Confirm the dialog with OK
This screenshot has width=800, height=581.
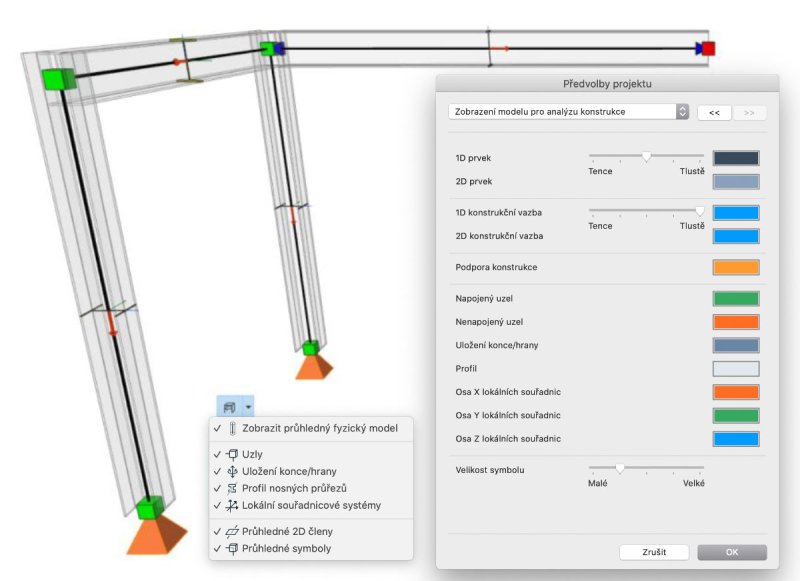click(732, 552)
